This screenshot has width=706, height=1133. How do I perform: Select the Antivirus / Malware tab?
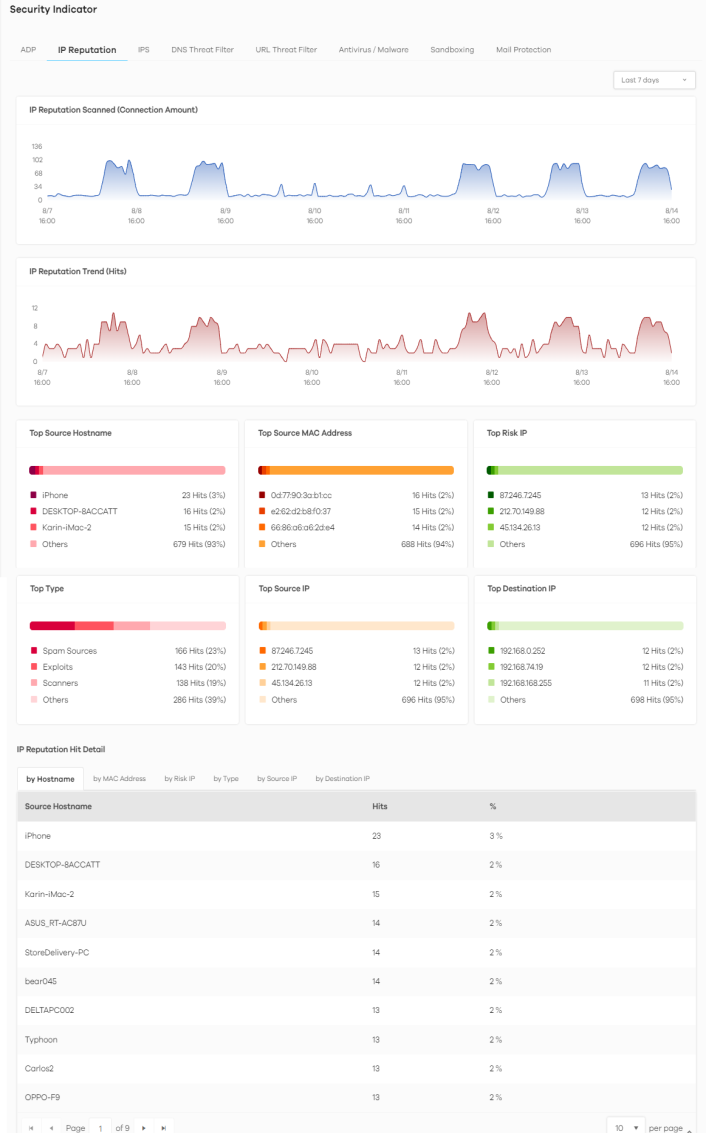tap(373, 49)
